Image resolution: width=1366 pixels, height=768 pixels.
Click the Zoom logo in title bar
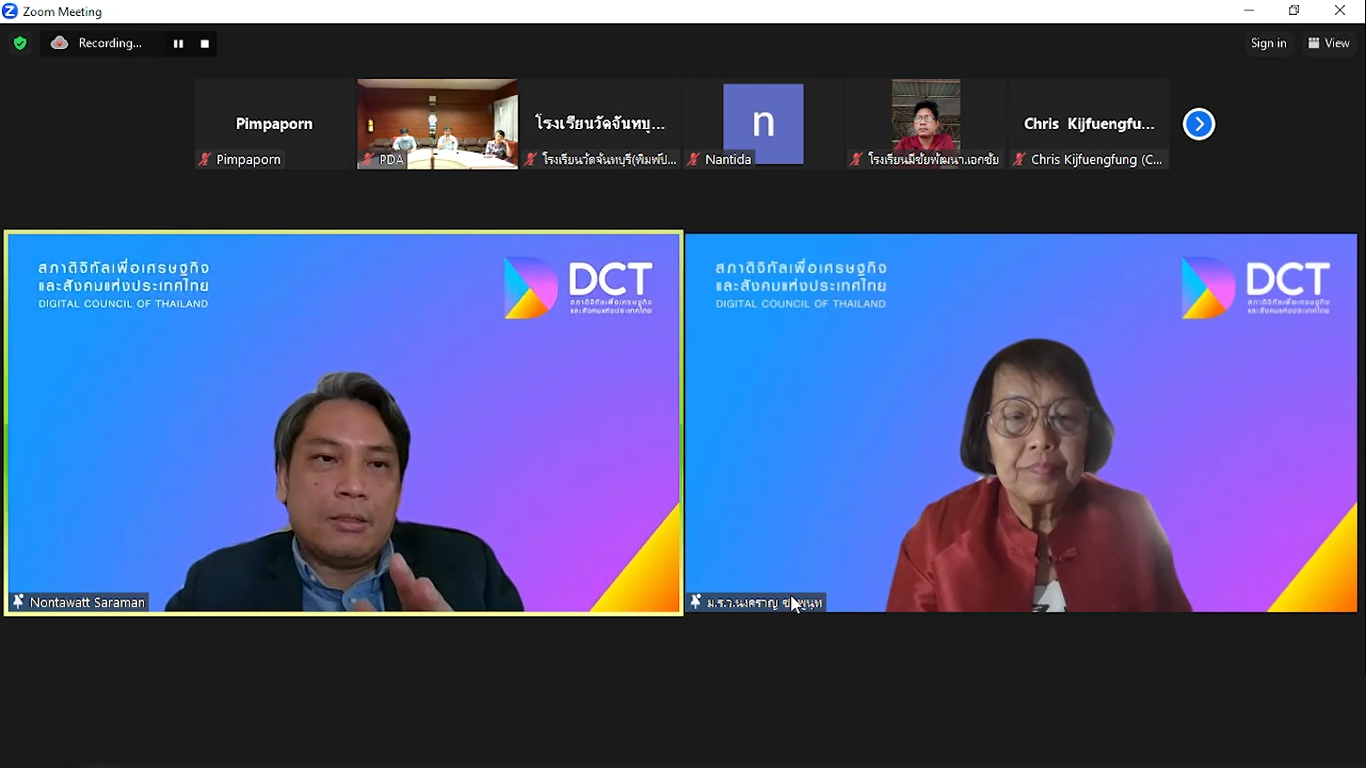click(x=10, y=11)
